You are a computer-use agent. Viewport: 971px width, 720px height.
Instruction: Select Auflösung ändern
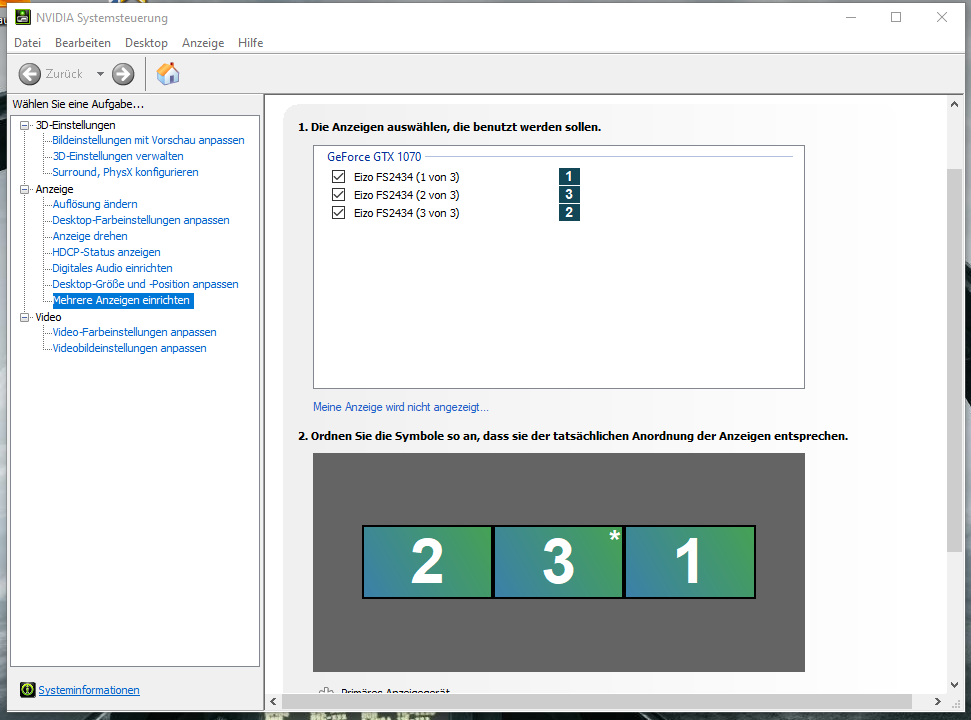tap(95, 204)
